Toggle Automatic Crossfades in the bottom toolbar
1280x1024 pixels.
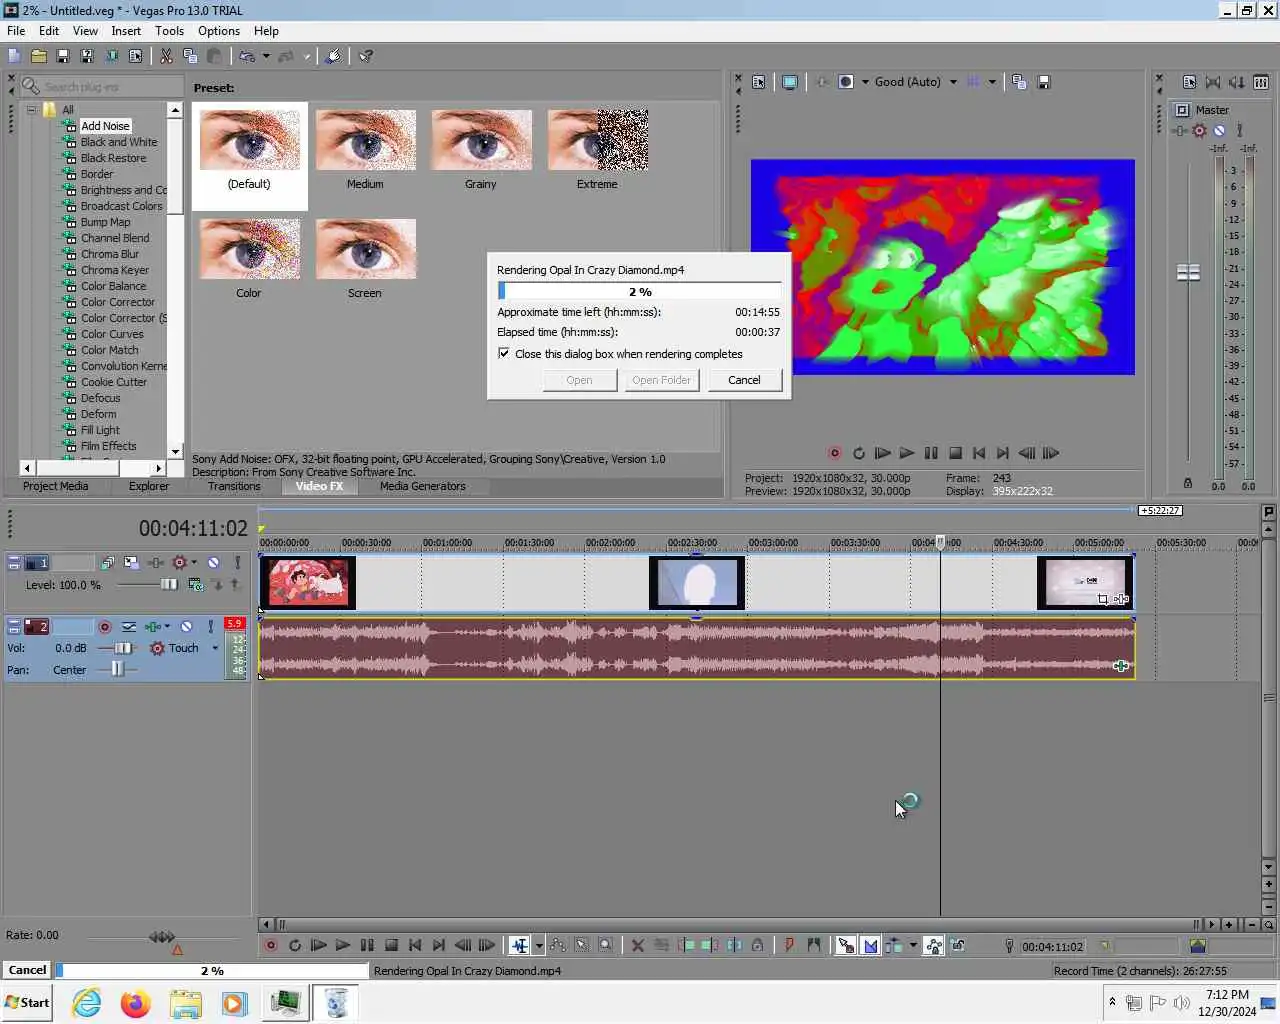870,945
